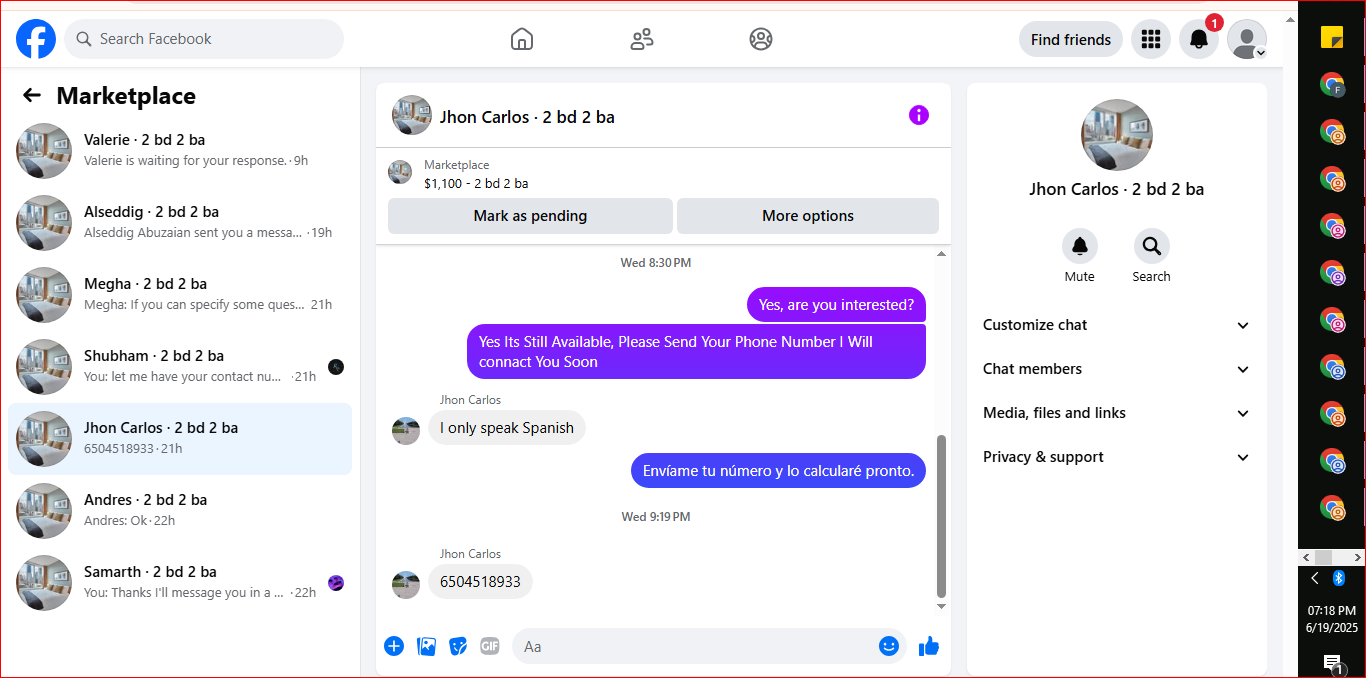The width and height of the screenshot is (1366, 678).
Task: Expand Chat members section
Action: pos(1117,369)
